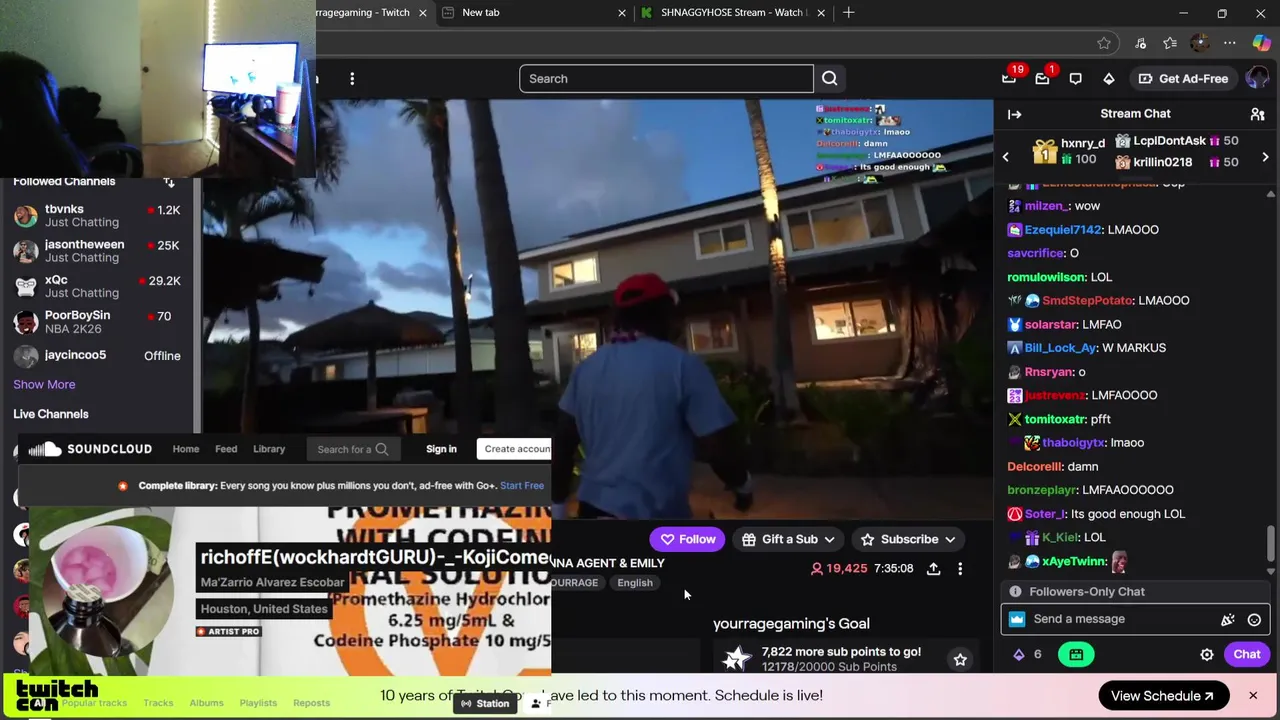The width and height of the screenshot is (1280, 720).
Task: Select the Albums tab on SoundCloud profile
Action: (x=206, y=703)
